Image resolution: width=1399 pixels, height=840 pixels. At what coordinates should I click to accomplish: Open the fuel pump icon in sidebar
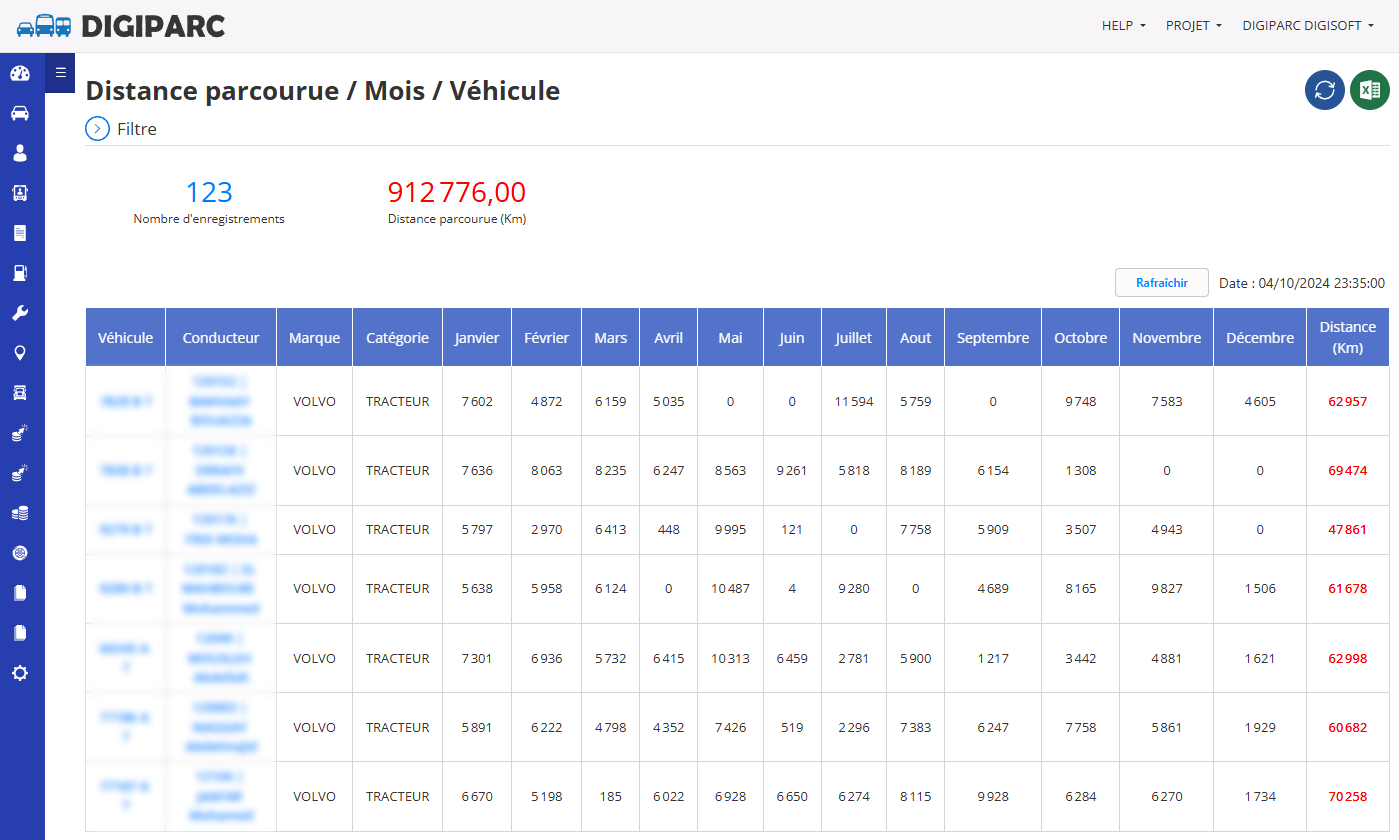point(20,273)
